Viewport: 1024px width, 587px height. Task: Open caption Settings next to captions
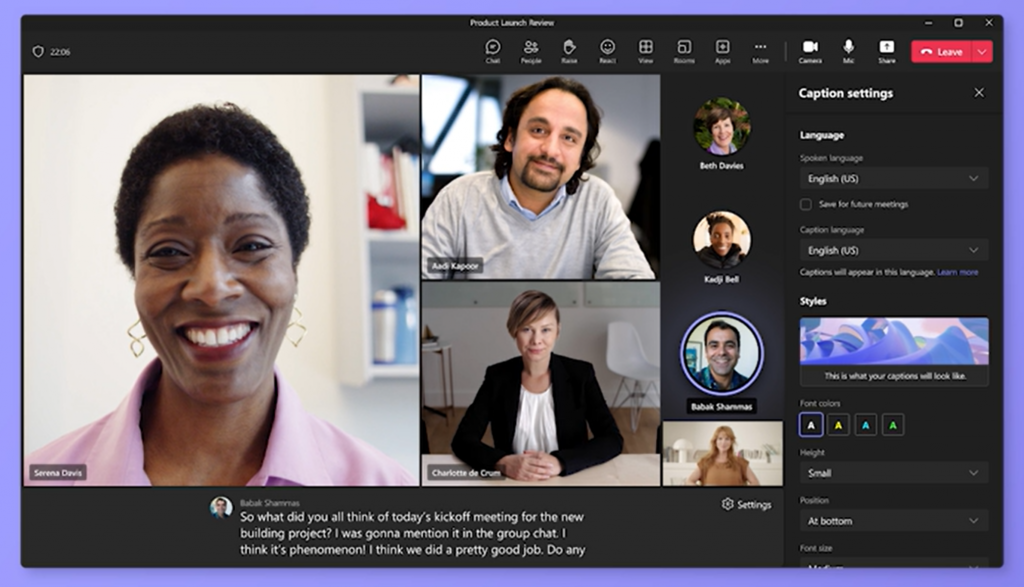(747, 505)
